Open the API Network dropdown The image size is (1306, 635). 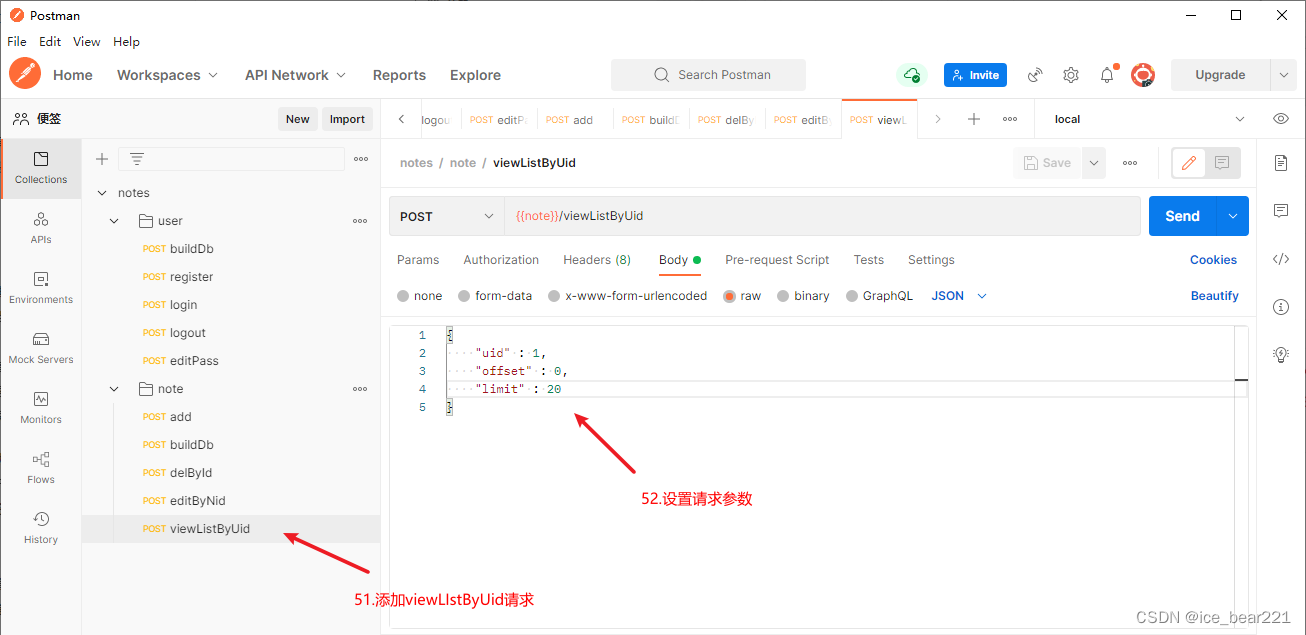tap(295, 75)
